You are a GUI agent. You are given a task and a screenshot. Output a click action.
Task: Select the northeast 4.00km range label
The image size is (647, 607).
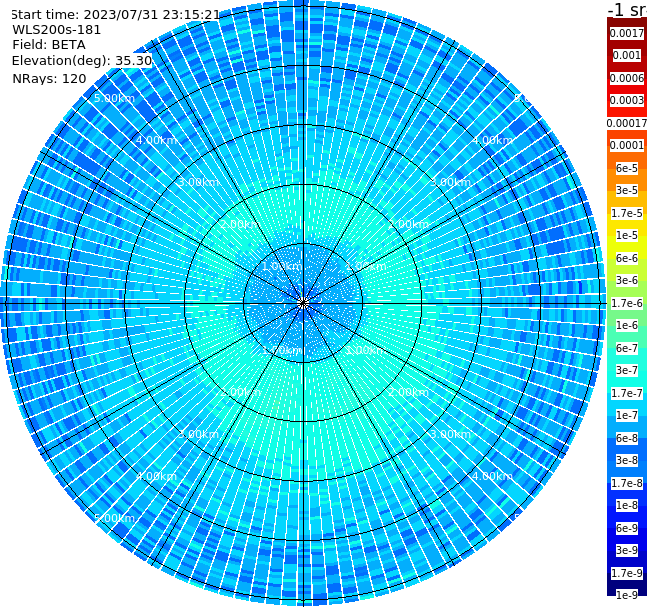pyautogui.click(x=492, y=140)
